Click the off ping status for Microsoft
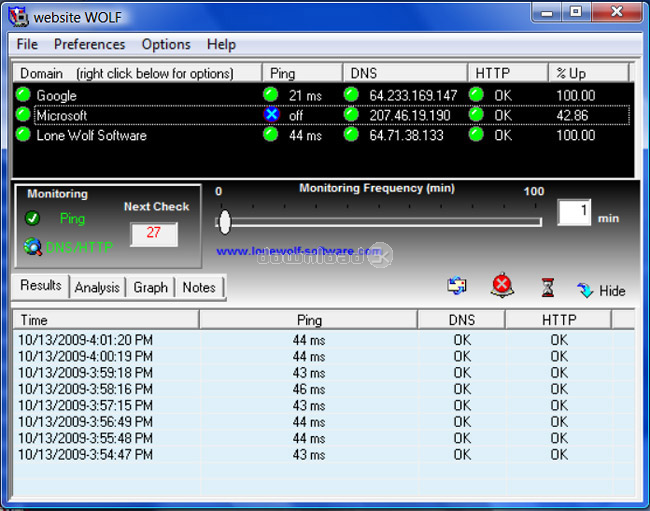650x511 pixels. pos(296,116)
